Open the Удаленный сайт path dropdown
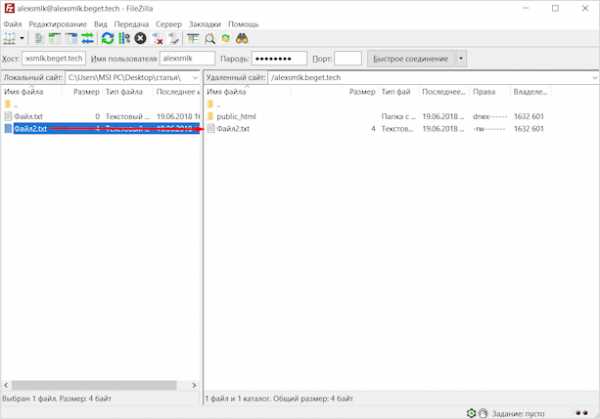Viewport: 600px width, 419px height. coord(595,78)
